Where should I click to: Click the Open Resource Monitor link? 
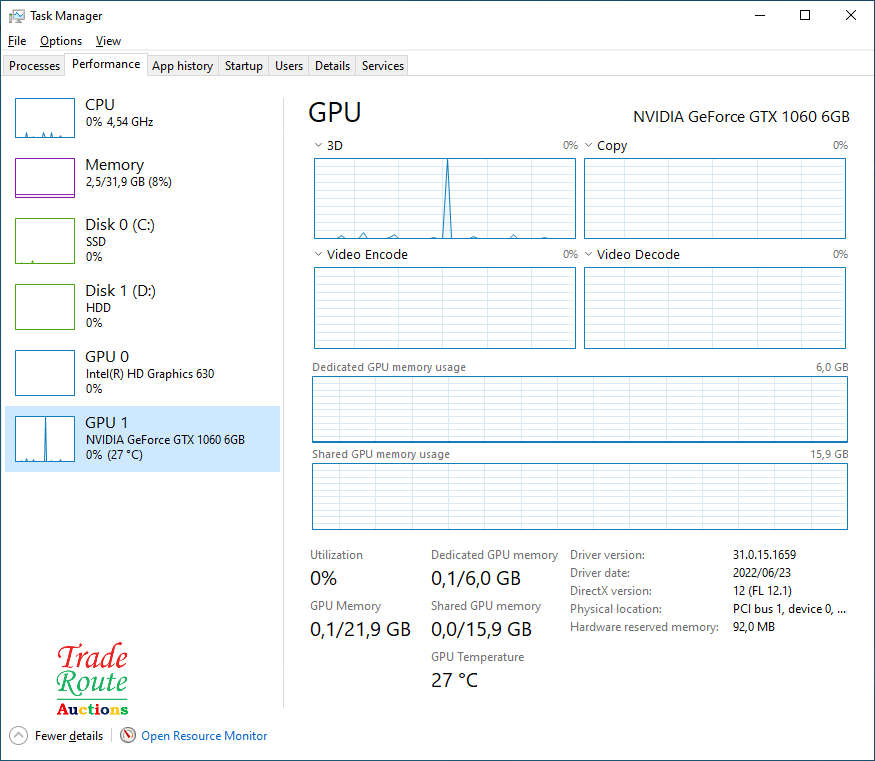tap(204, 735)
